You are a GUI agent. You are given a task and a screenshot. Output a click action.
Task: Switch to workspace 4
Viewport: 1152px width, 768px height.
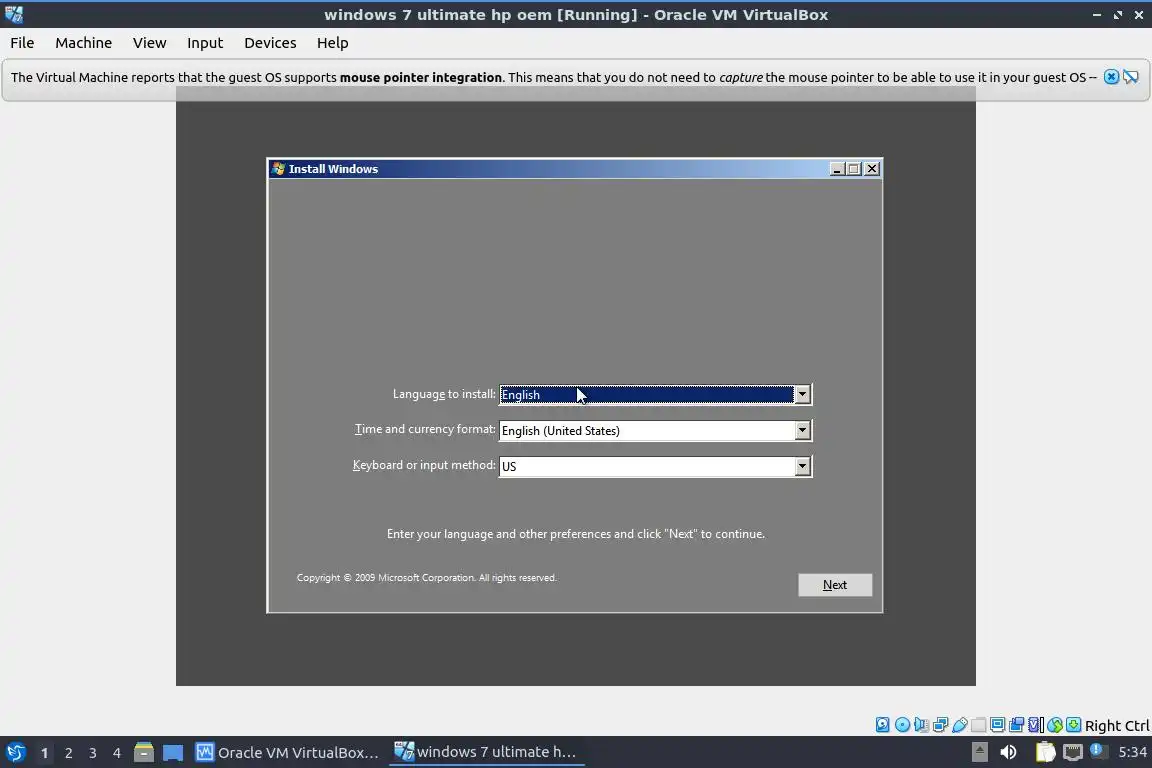point(116,753)
